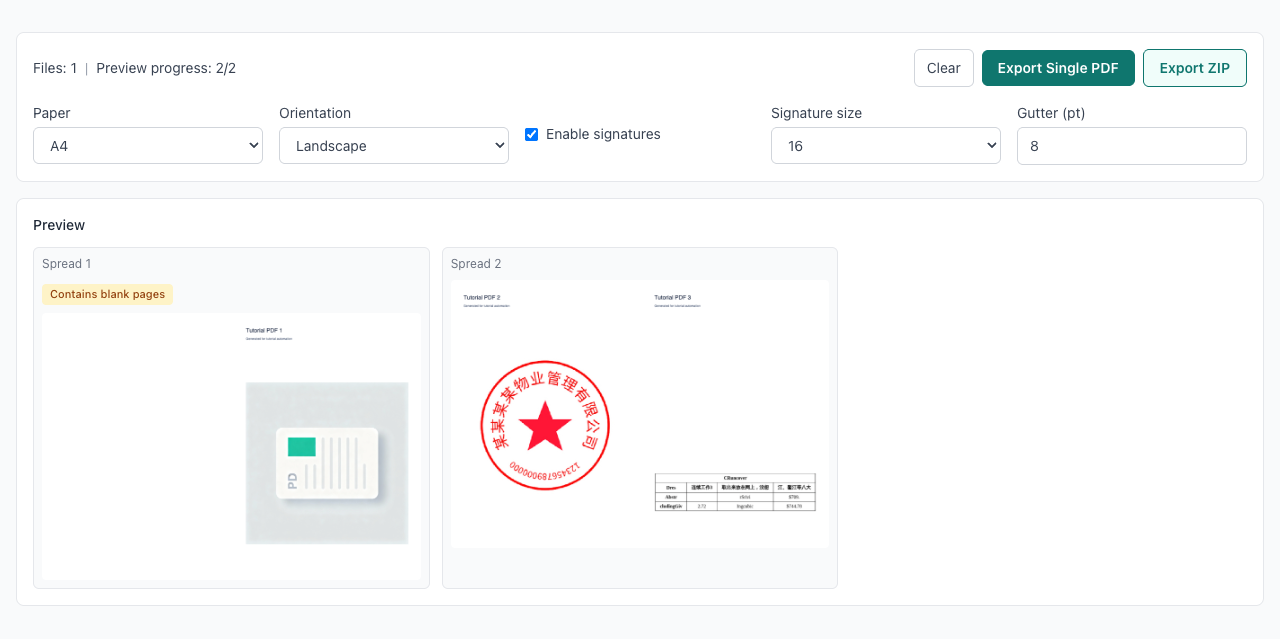
Task: Click the Gutter (pt) input field
Action: click(1131, 145)
